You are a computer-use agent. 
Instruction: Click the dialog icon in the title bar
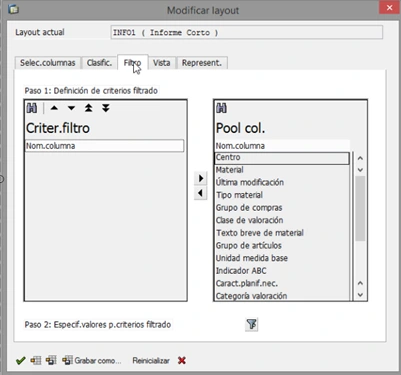13,9
